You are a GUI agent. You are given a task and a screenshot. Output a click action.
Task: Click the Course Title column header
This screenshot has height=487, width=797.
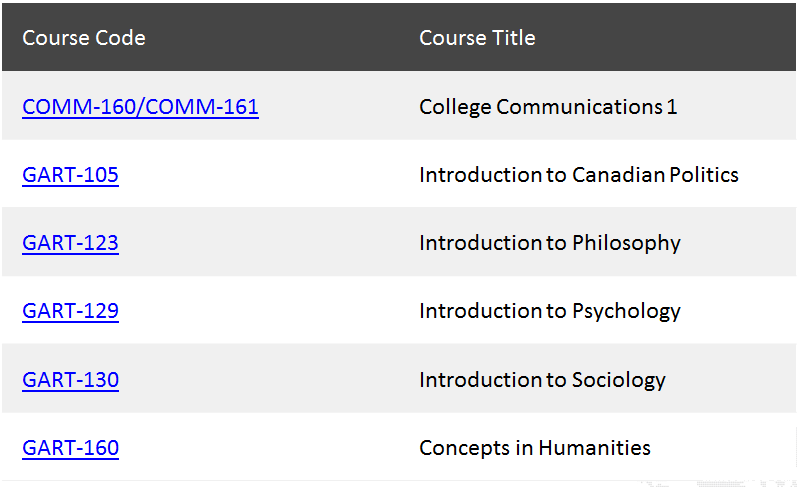477,38
